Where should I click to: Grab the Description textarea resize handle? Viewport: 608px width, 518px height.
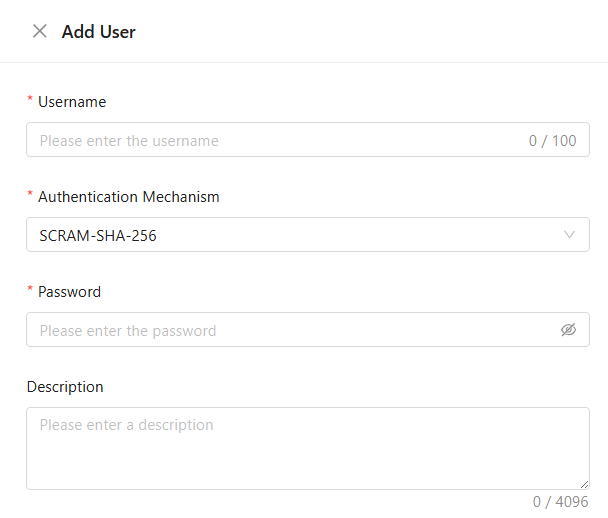pos(585,484)
